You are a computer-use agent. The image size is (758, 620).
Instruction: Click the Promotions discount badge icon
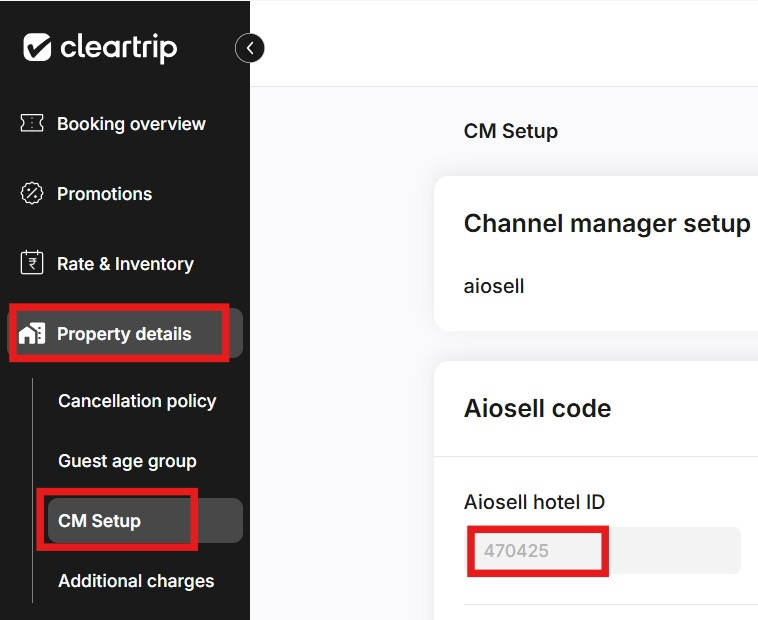click(32, 193)
